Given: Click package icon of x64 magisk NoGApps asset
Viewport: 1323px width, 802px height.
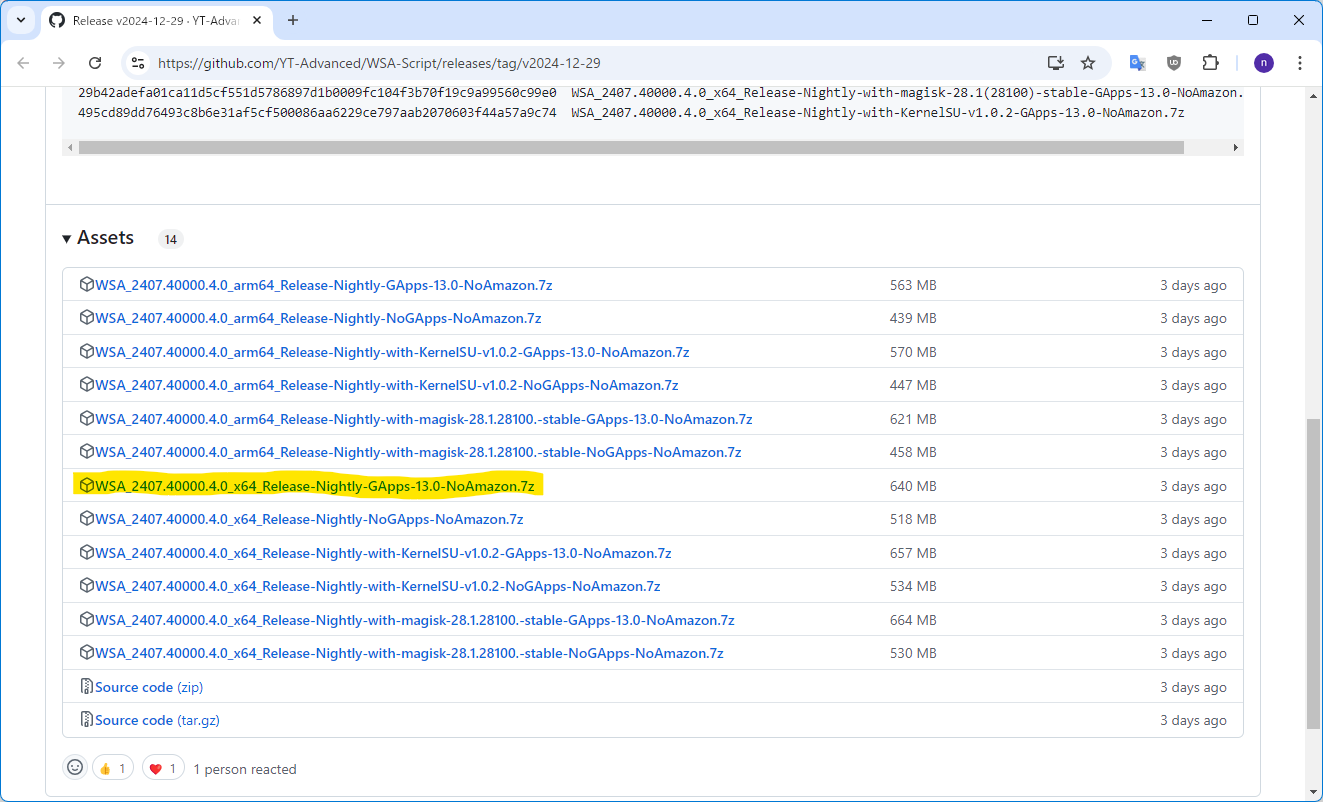Looking at the screenshot, I should pyautogui.click(x=87, y=653).
